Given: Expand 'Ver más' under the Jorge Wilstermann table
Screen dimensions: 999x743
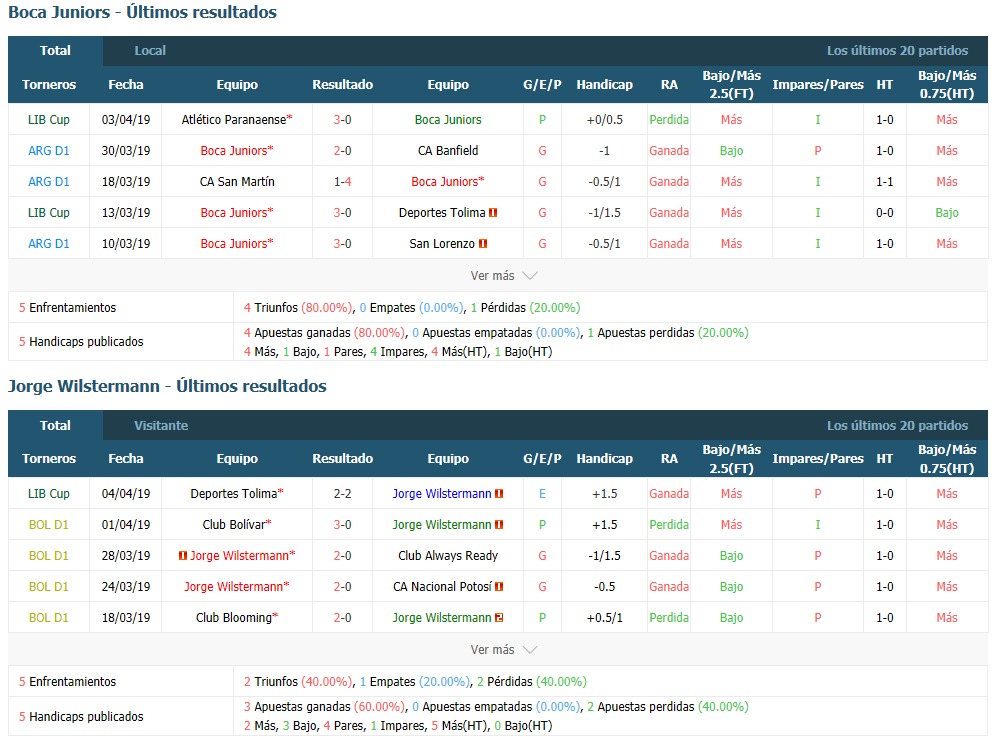Looking at the screenshot, I should [x=503, y=649].
